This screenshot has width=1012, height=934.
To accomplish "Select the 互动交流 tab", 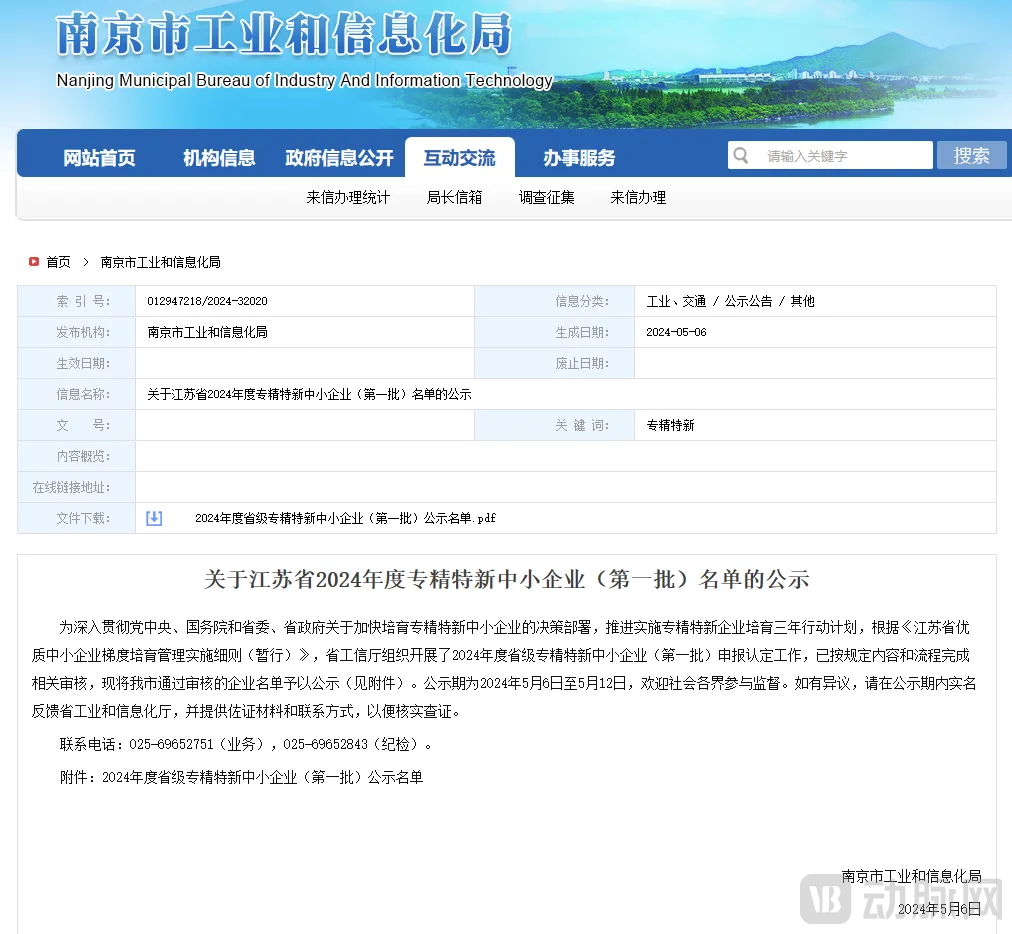I will [x=459, y=158].
